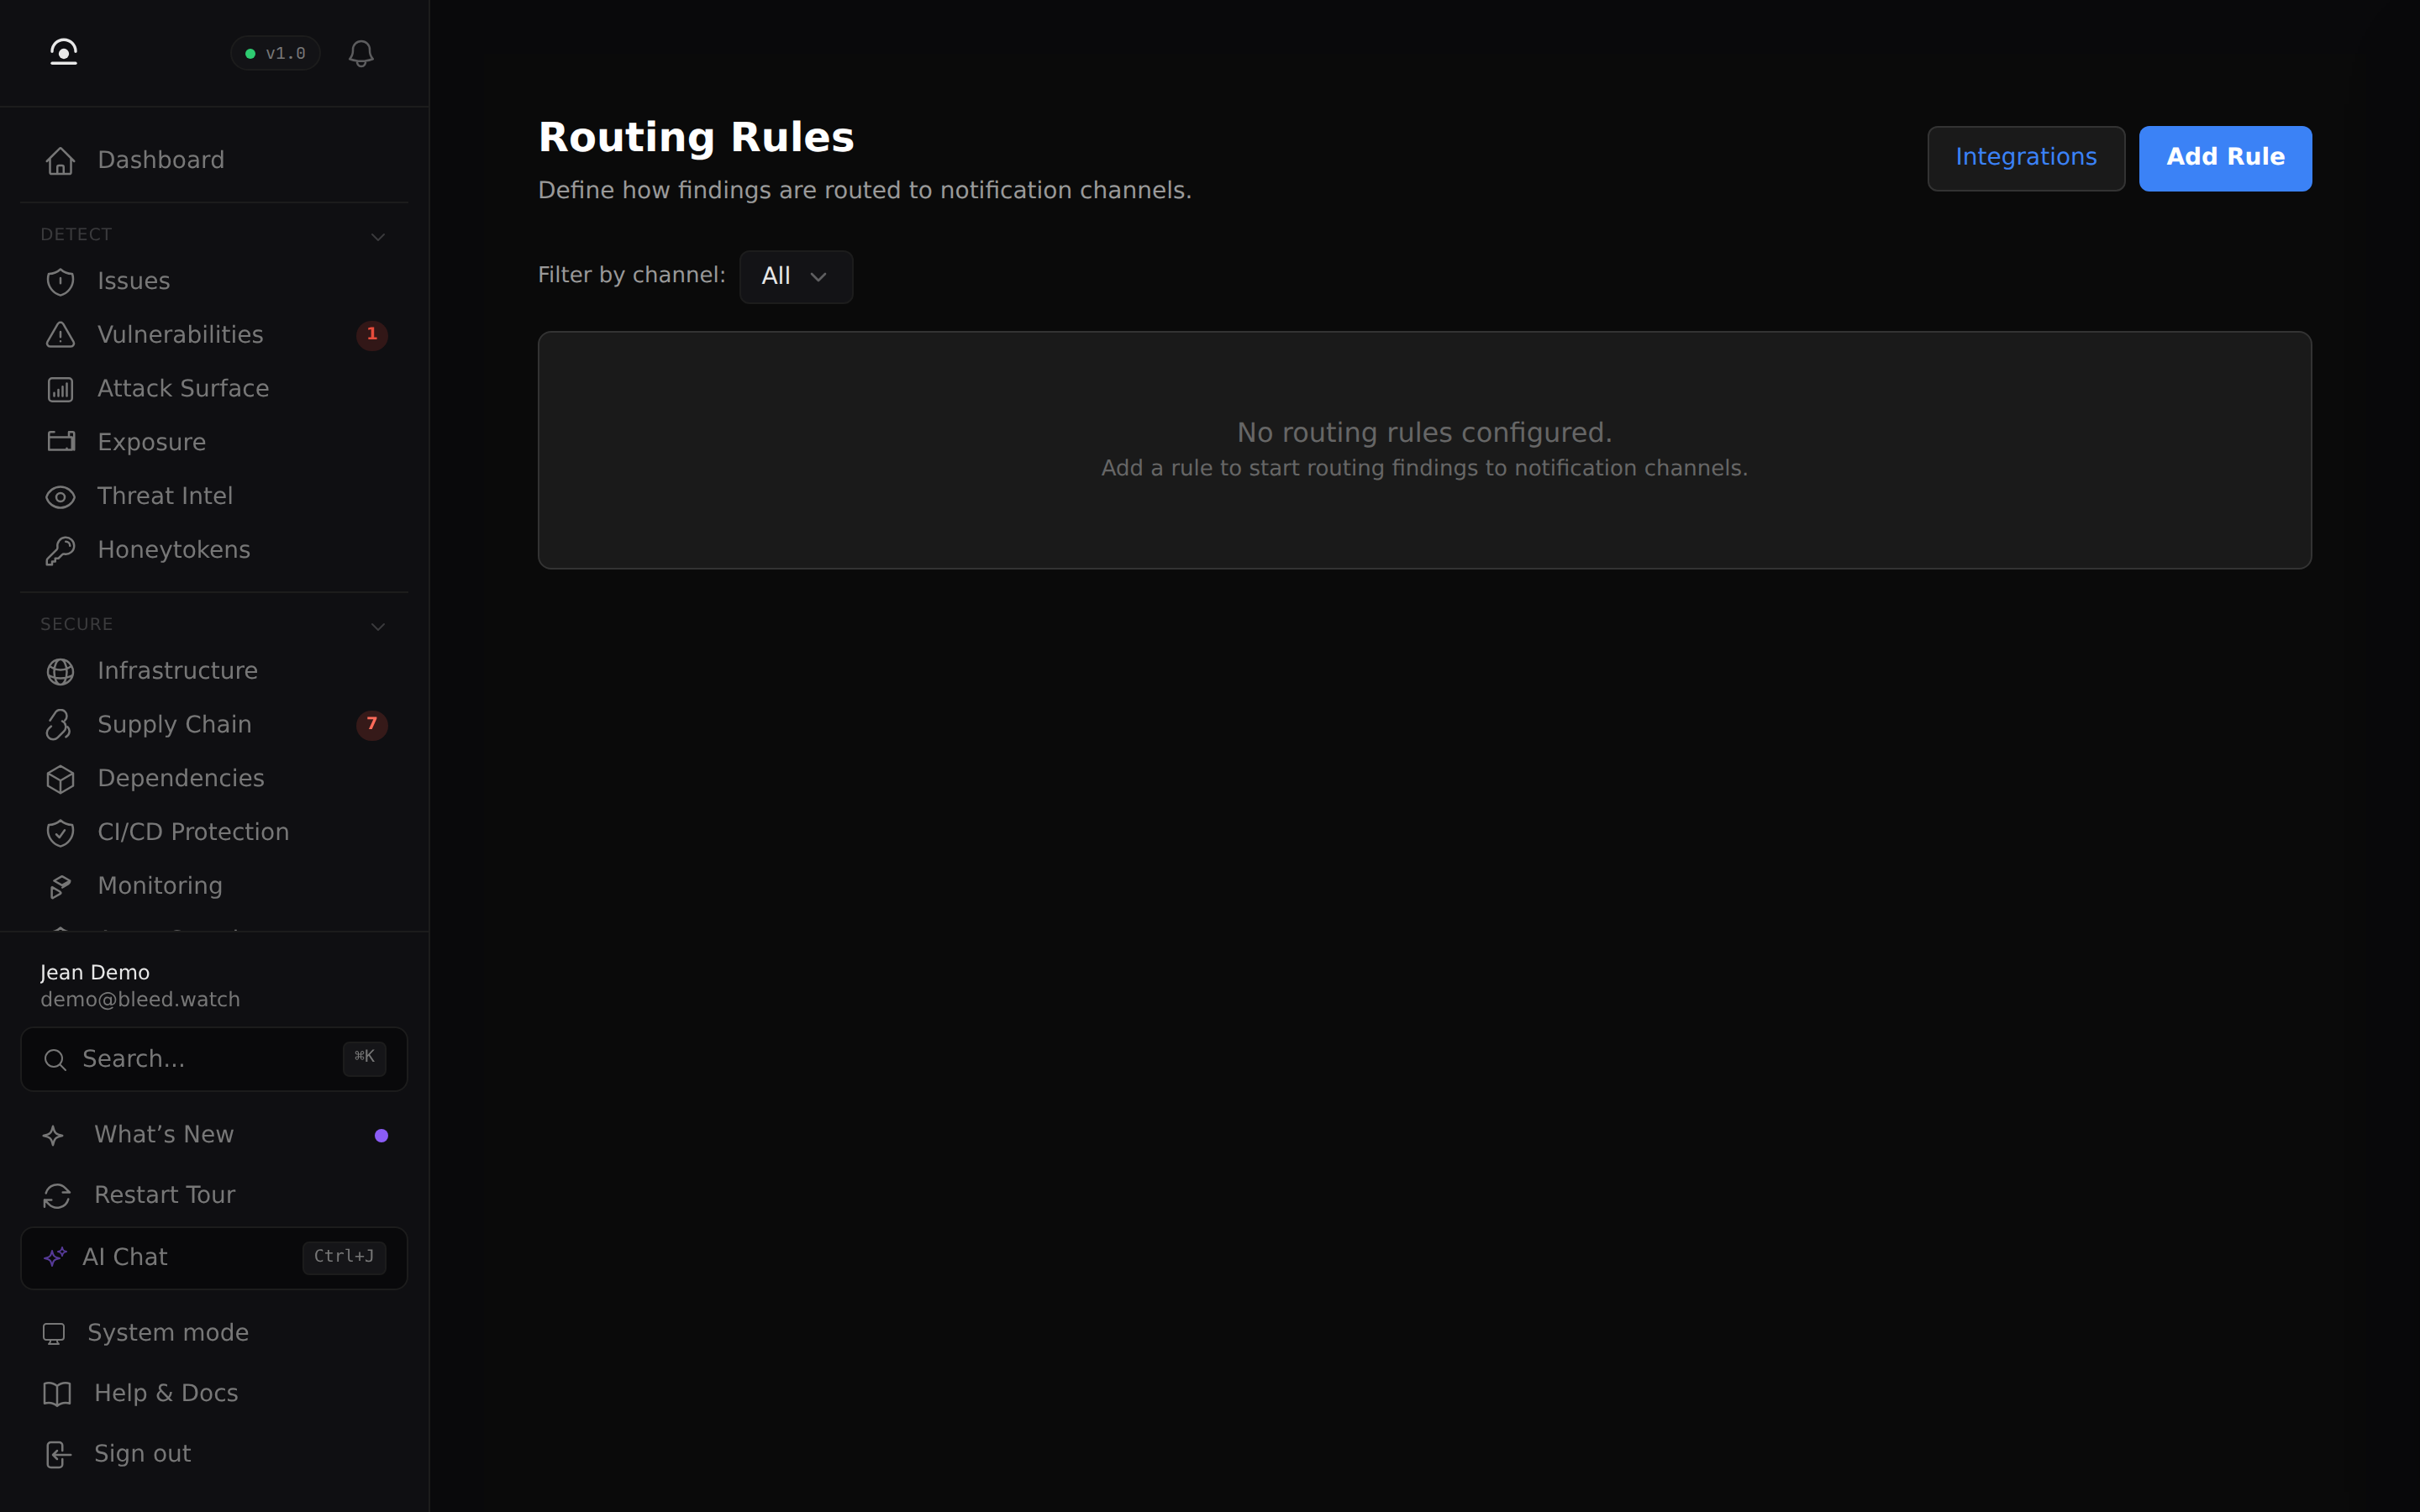Open the Dependencies page
The width and height of the screenshot is (2420, 1512).
(214, 779)
